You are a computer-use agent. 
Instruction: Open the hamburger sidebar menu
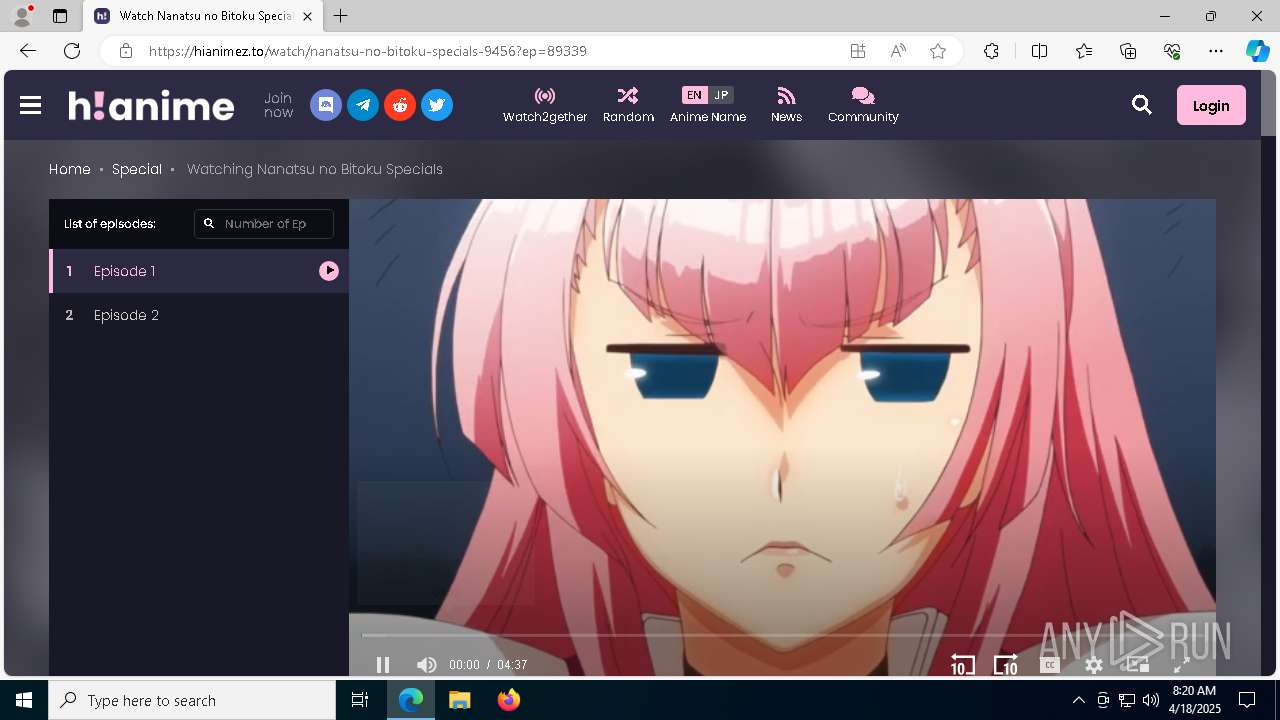[30, 105]
